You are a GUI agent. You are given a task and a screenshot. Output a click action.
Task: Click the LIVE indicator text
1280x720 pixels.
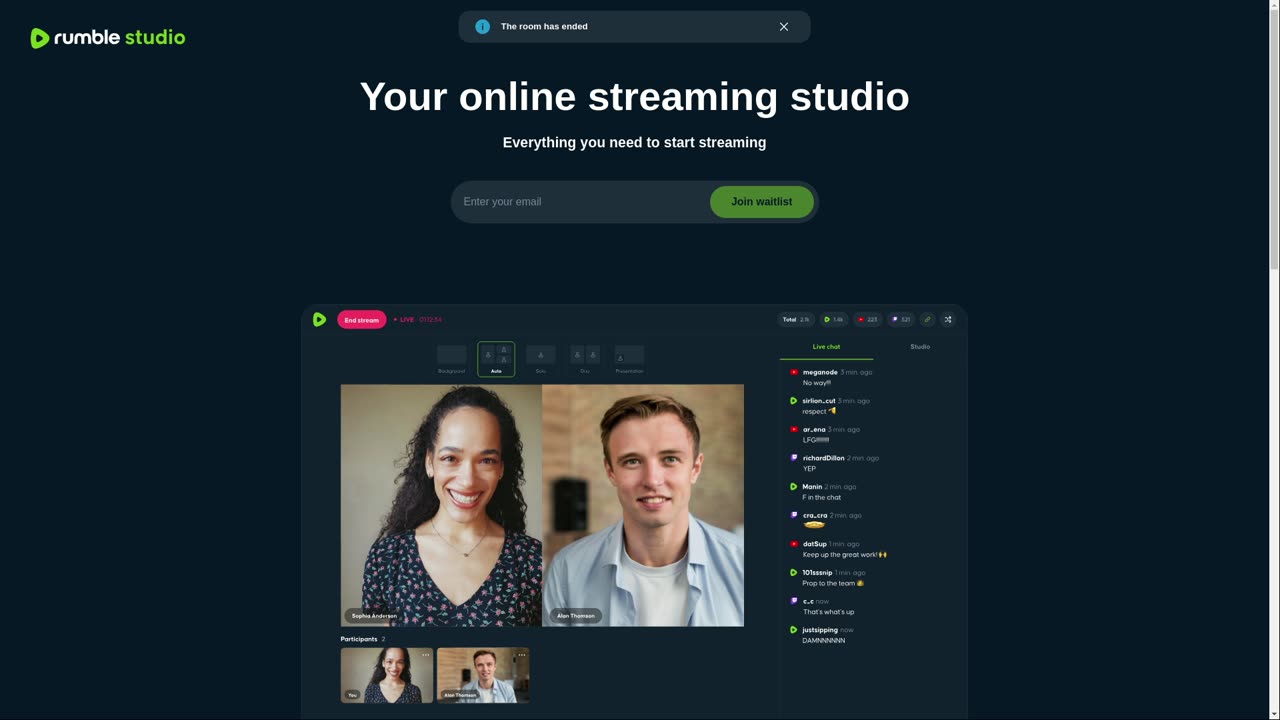(407, 320)
